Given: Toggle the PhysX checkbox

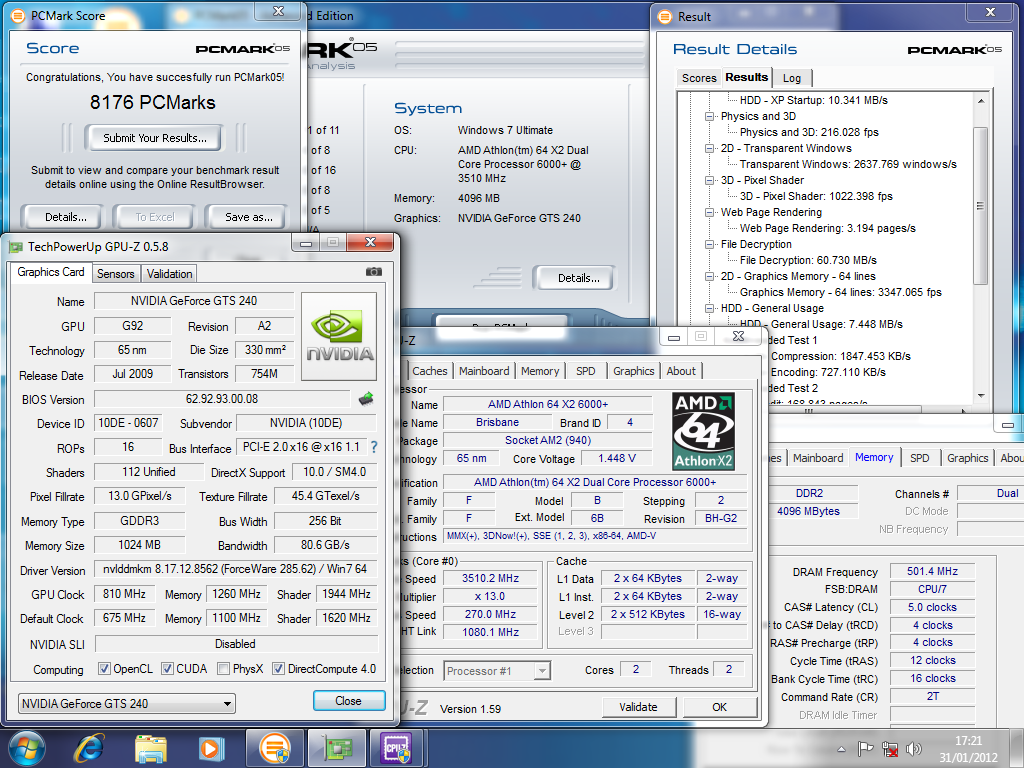Looking at the screenshot, I should pos(223,669).
